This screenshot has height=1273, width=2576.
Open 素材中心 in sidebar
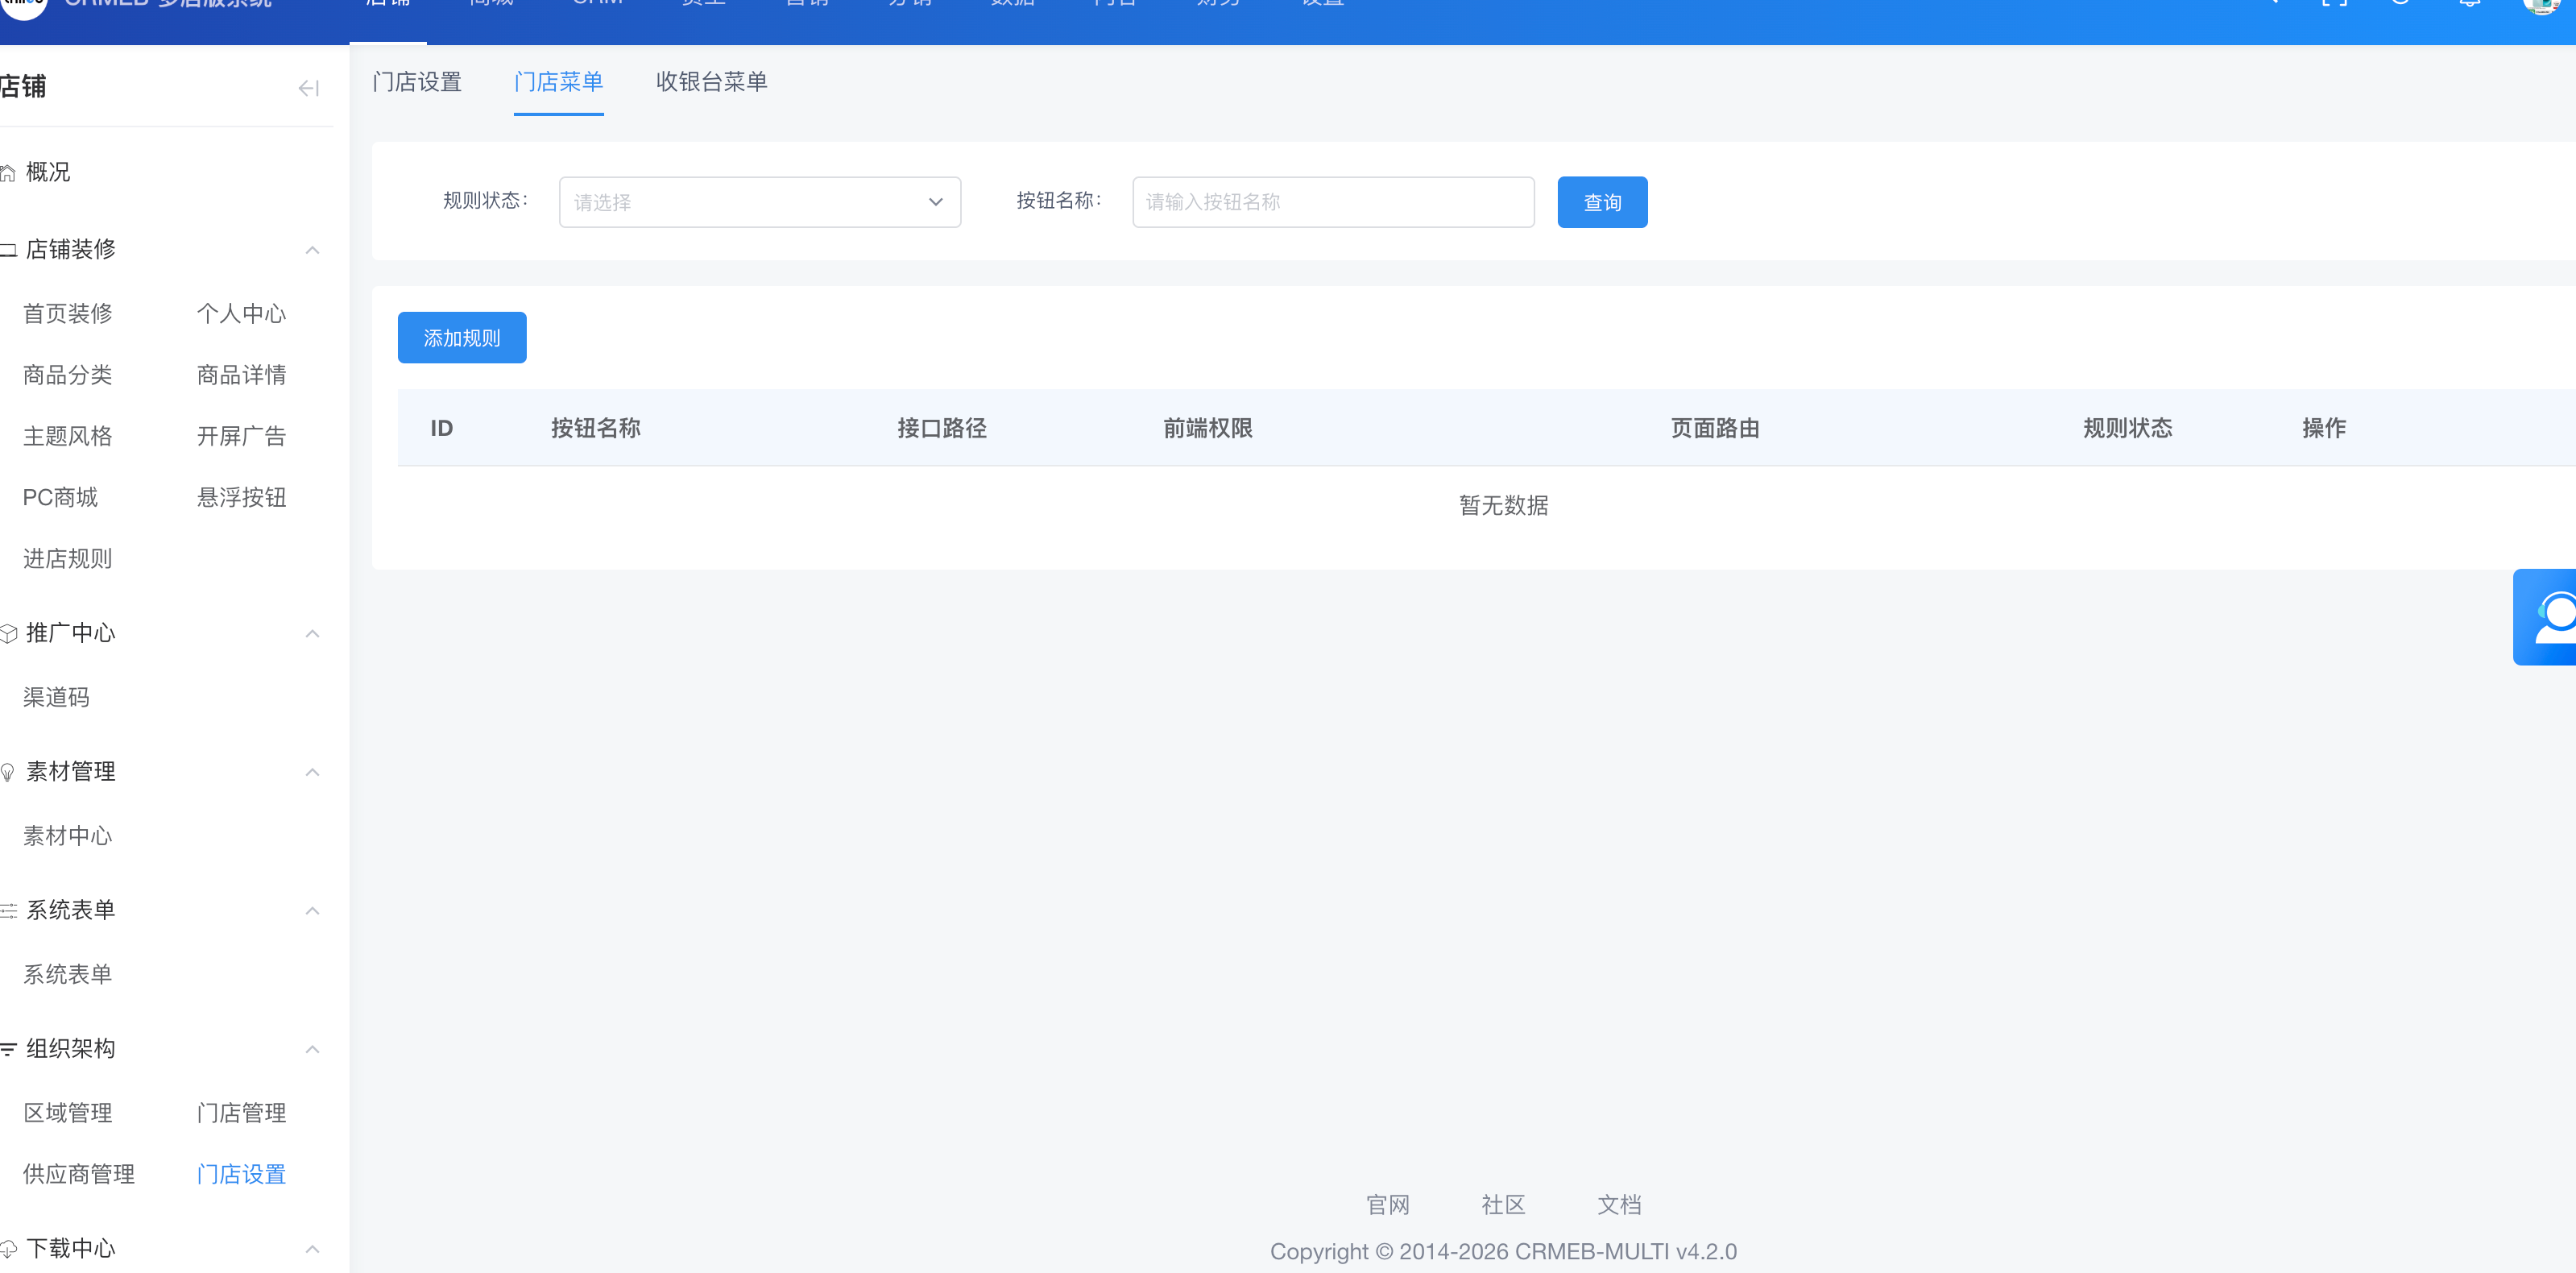[68, 836]
